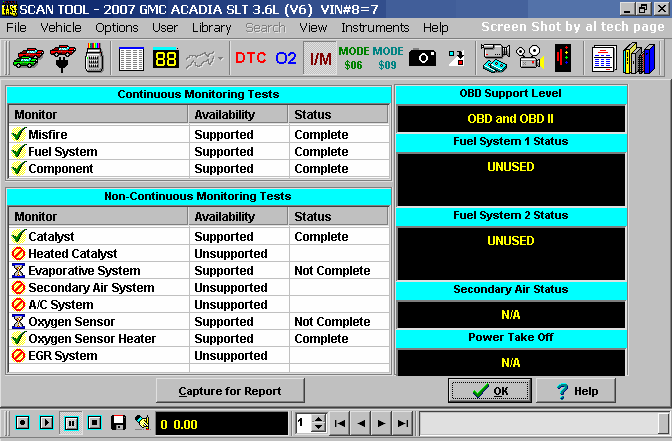Click the OK button
The width and height of the screenshot is (672, 441).
(x=489, y=391)
